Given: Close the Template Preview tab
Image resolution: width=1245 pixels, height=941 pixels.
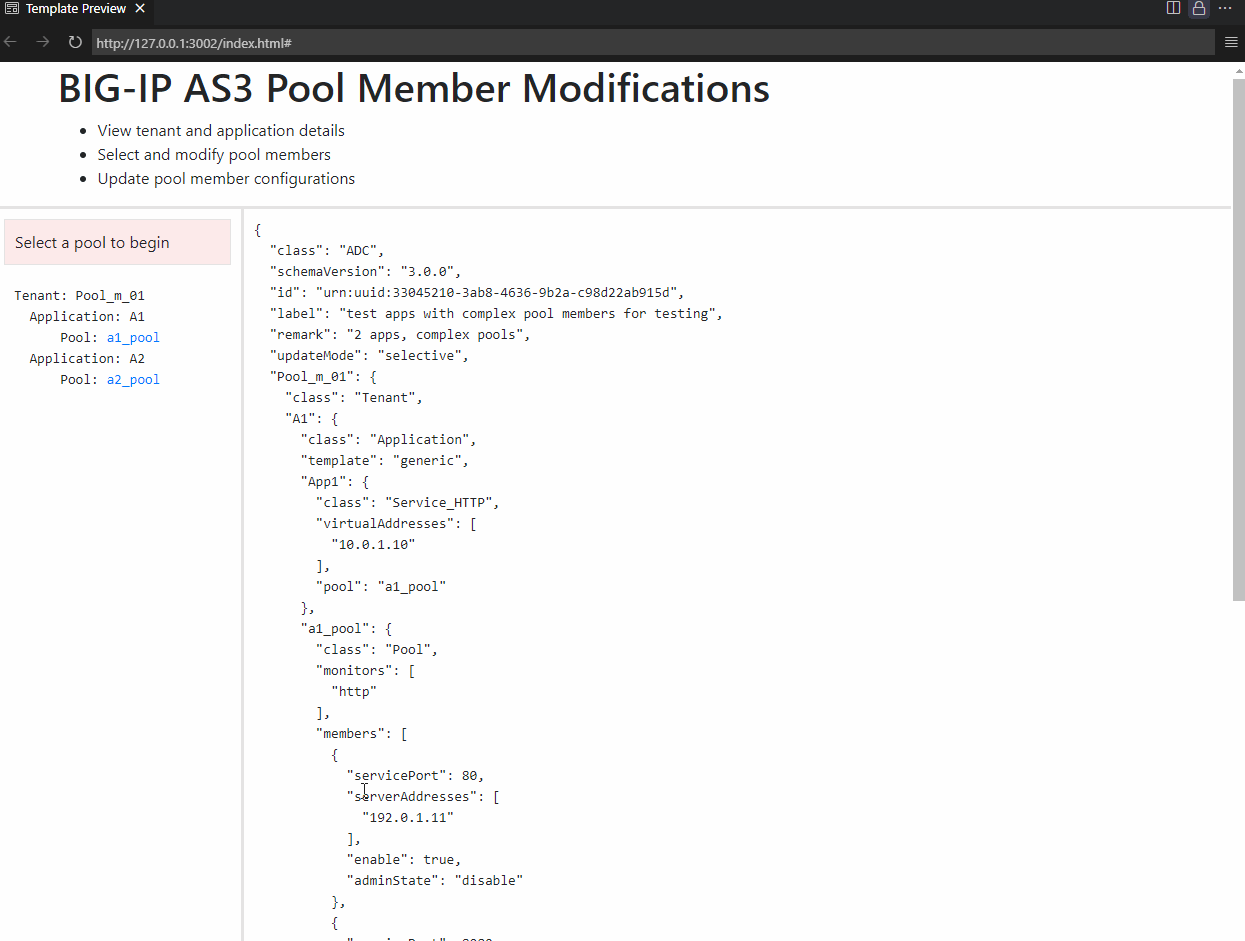Looking at the screenshot, I should [x=139, y=8].
